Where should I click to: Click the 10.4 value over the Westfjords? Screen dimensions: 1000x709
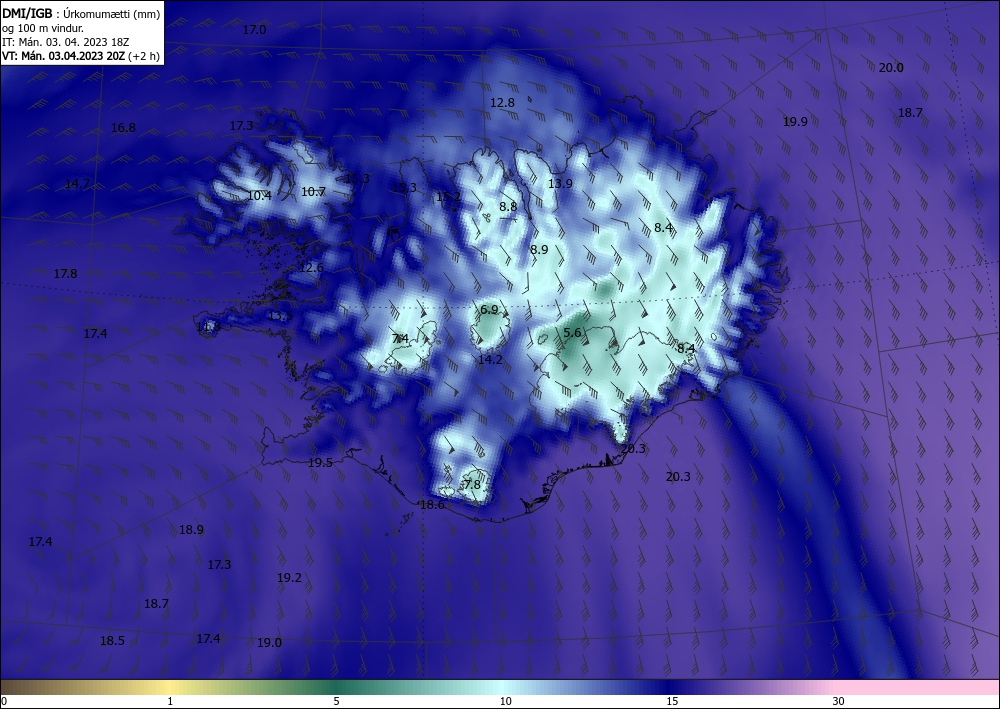[x=260, y=196]
